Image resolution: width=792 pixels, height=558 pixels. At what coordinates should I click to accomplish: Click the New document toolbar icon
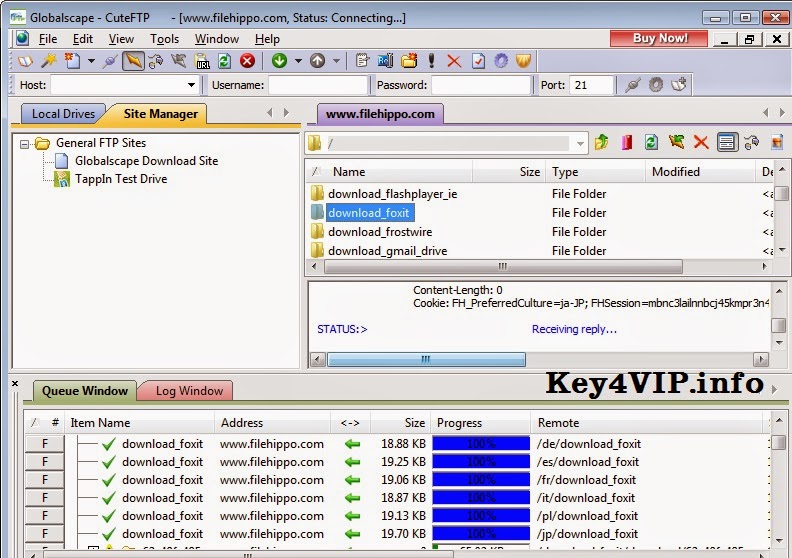[x=72, y=61]
